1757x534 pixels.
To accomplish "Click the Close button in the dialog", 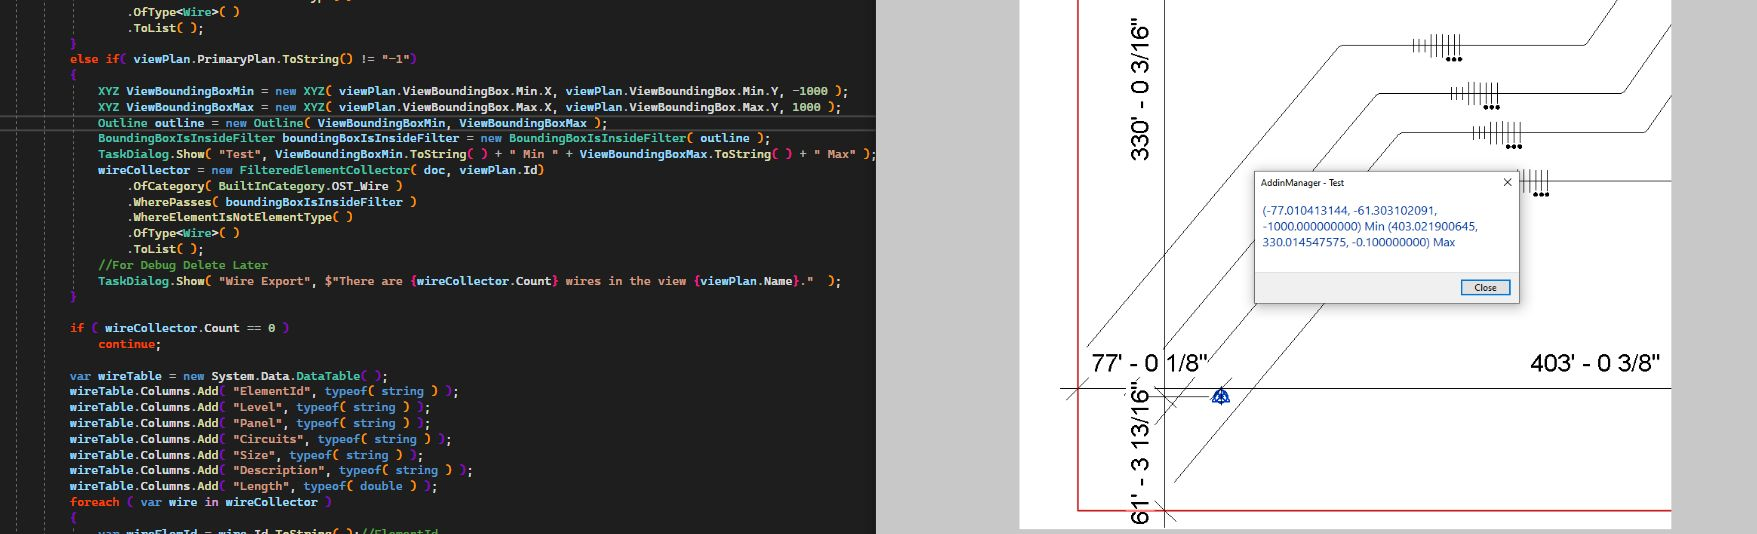I will (x=1485, y=288).
